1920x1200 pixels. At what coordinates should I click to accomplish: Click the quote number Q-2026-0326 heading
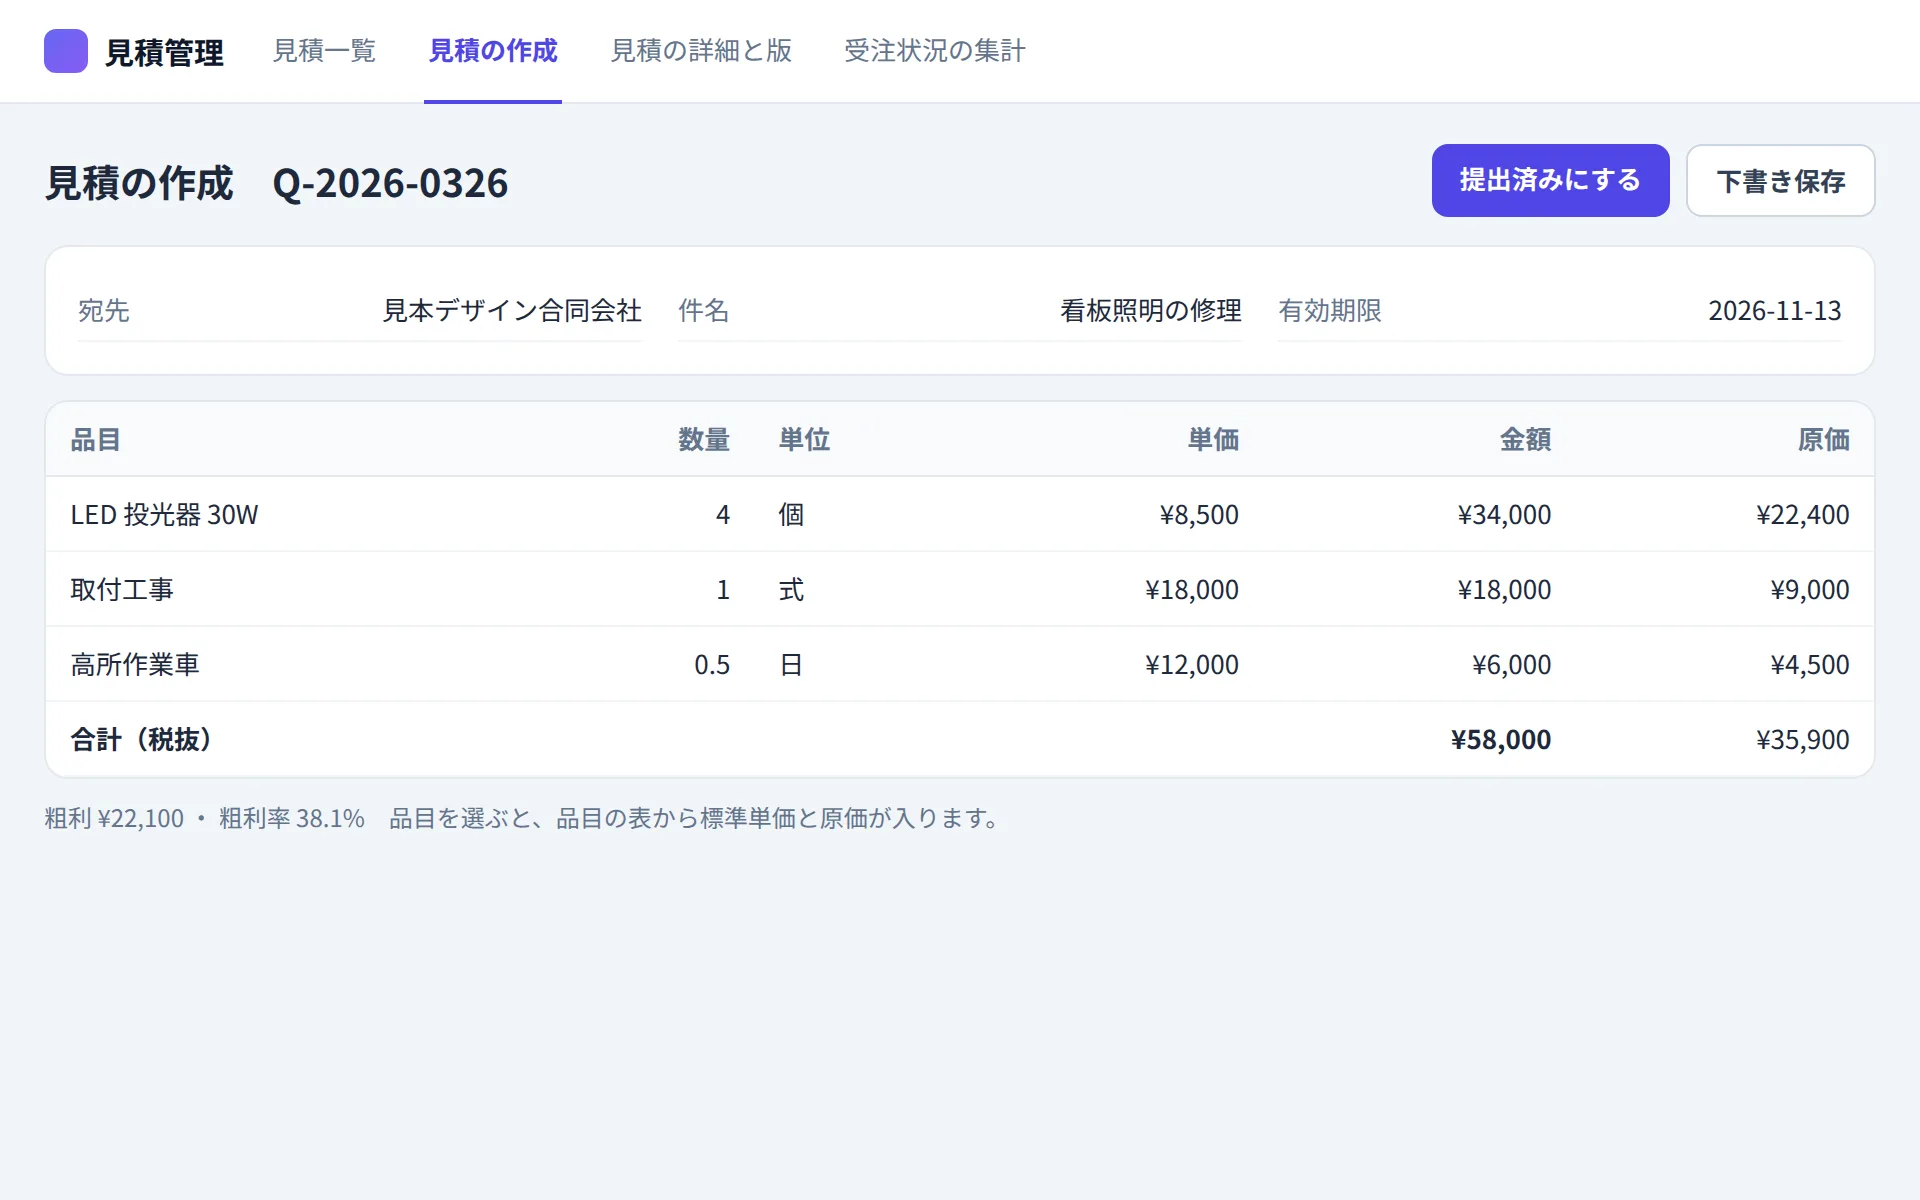390,184
